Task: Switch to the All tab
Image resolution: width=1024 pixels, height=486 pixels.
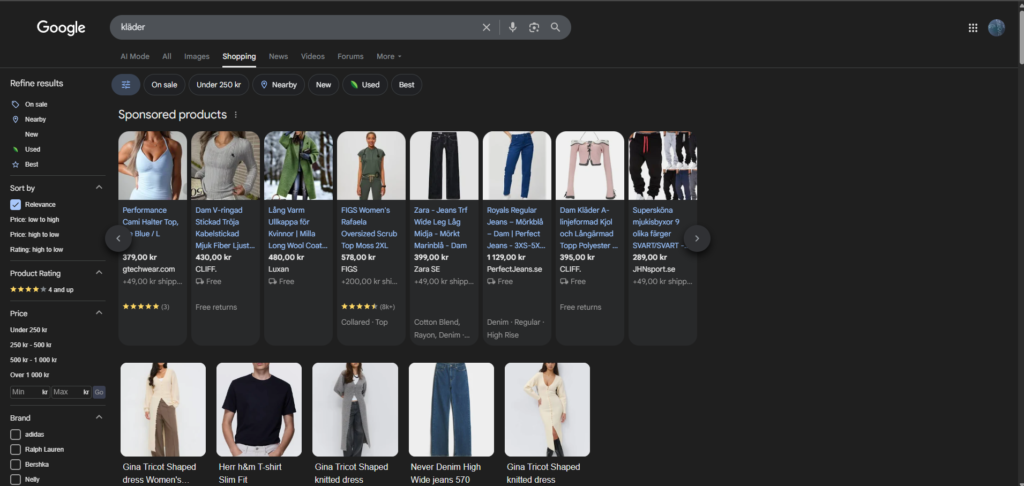Action: (x=167, y=56)
